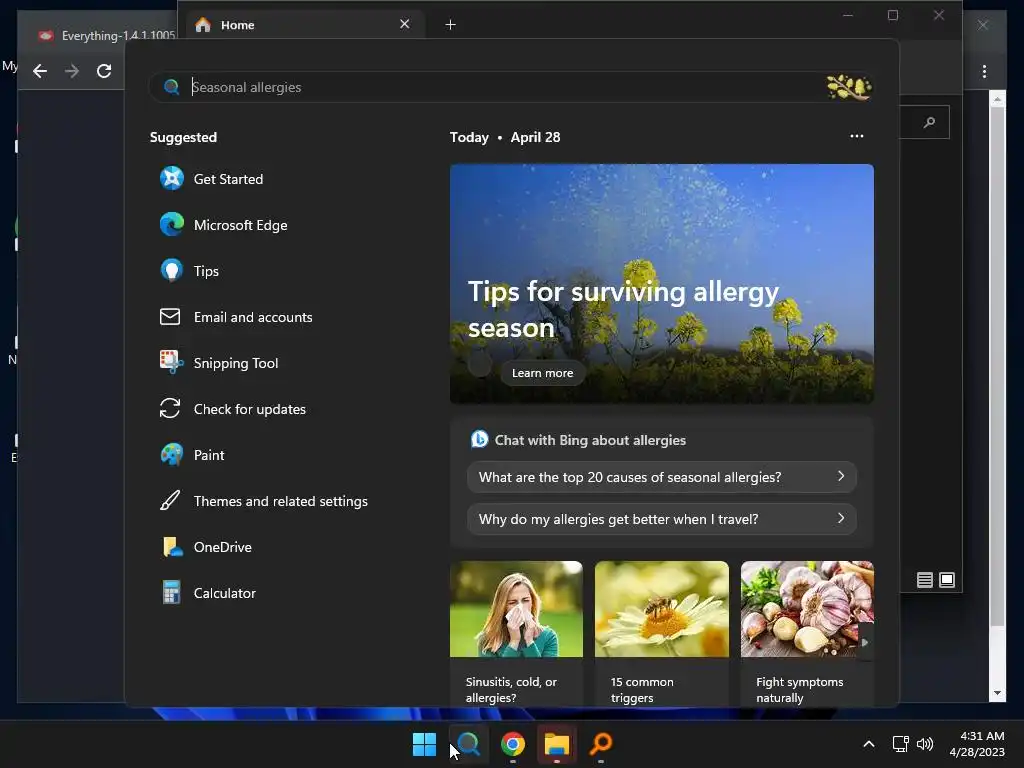Image resolution: width=1024 pixels, height=768 pixels.
Task: Ask top 20 causes of seasonal allergies
Action: [662, 477]
